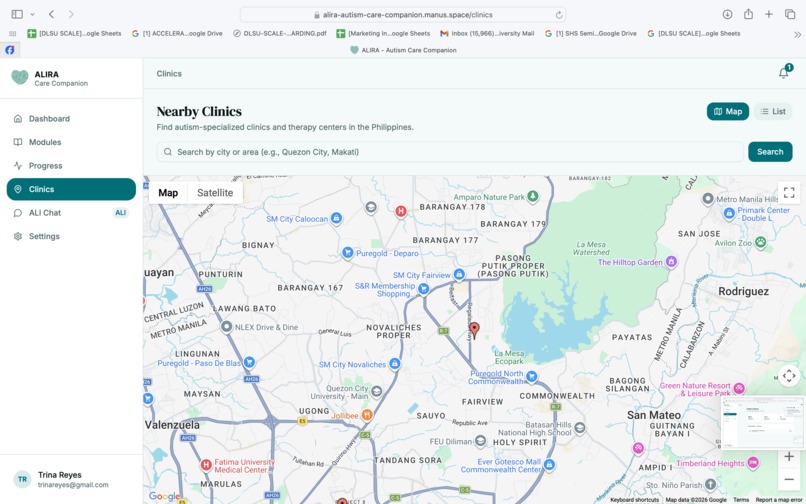Click the SM City Caloocan marker
This screenshot has width=806, height=504.
click(x=336, y=219)
